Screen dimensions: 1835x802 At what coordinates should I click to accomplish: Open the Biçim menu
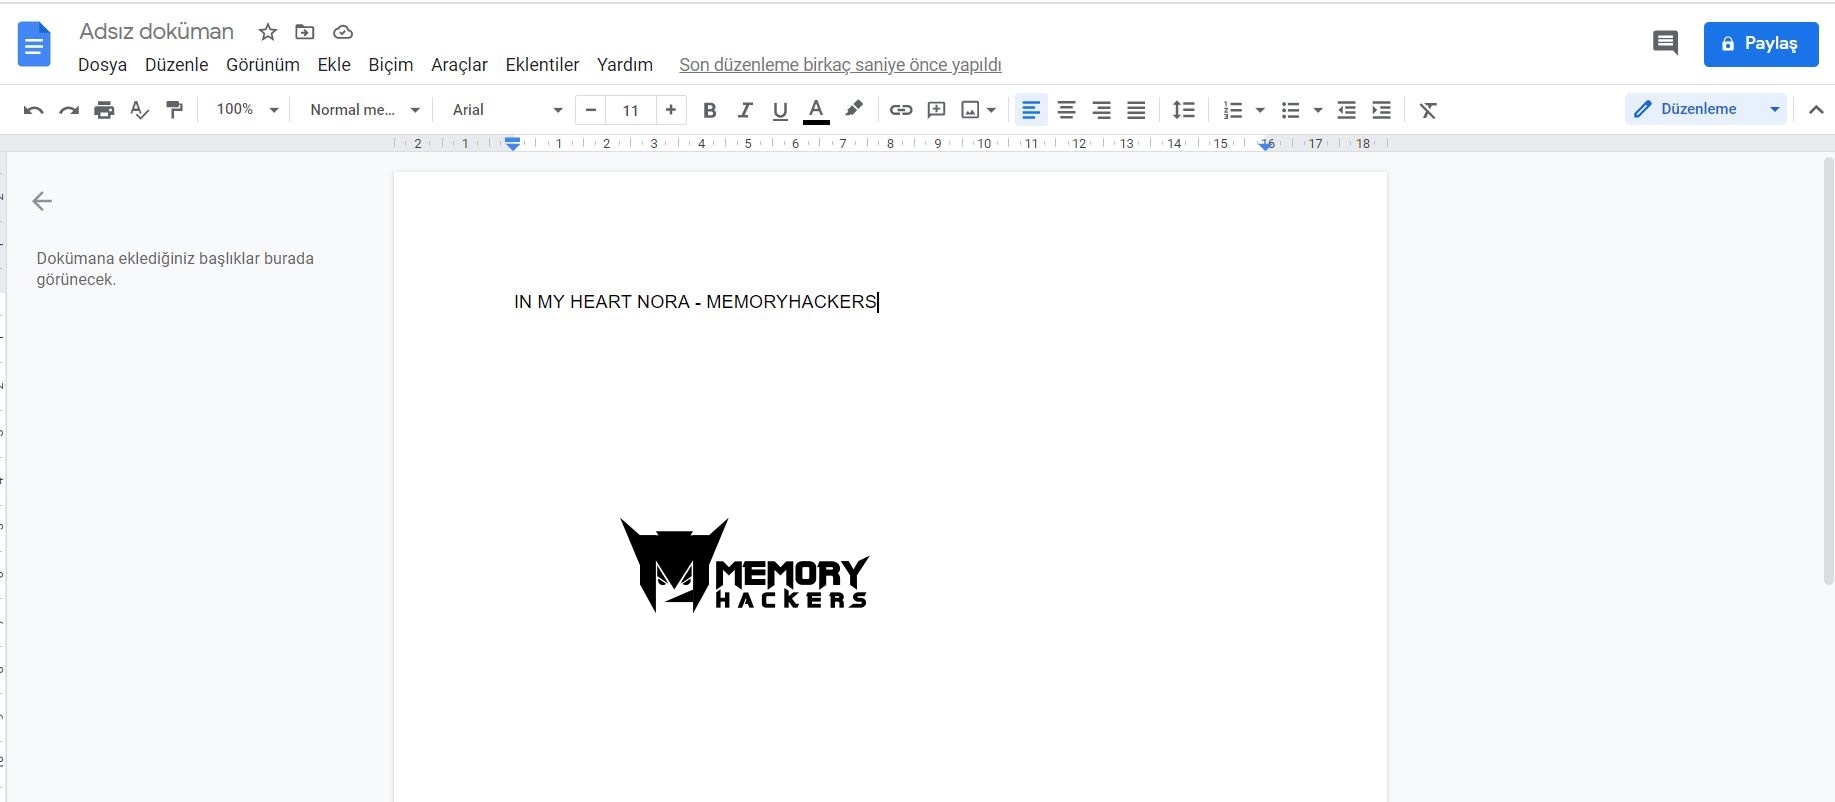(x=391, y=65)
